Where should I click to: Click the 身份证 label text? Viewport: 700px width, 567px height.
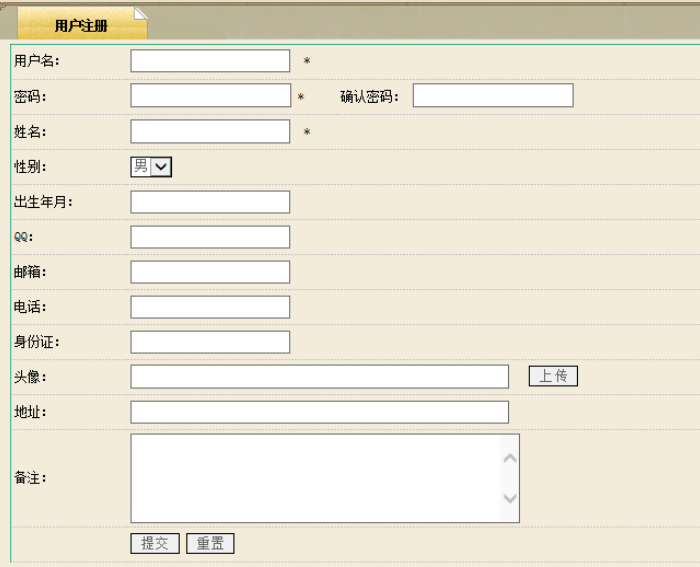coord(36,342)
